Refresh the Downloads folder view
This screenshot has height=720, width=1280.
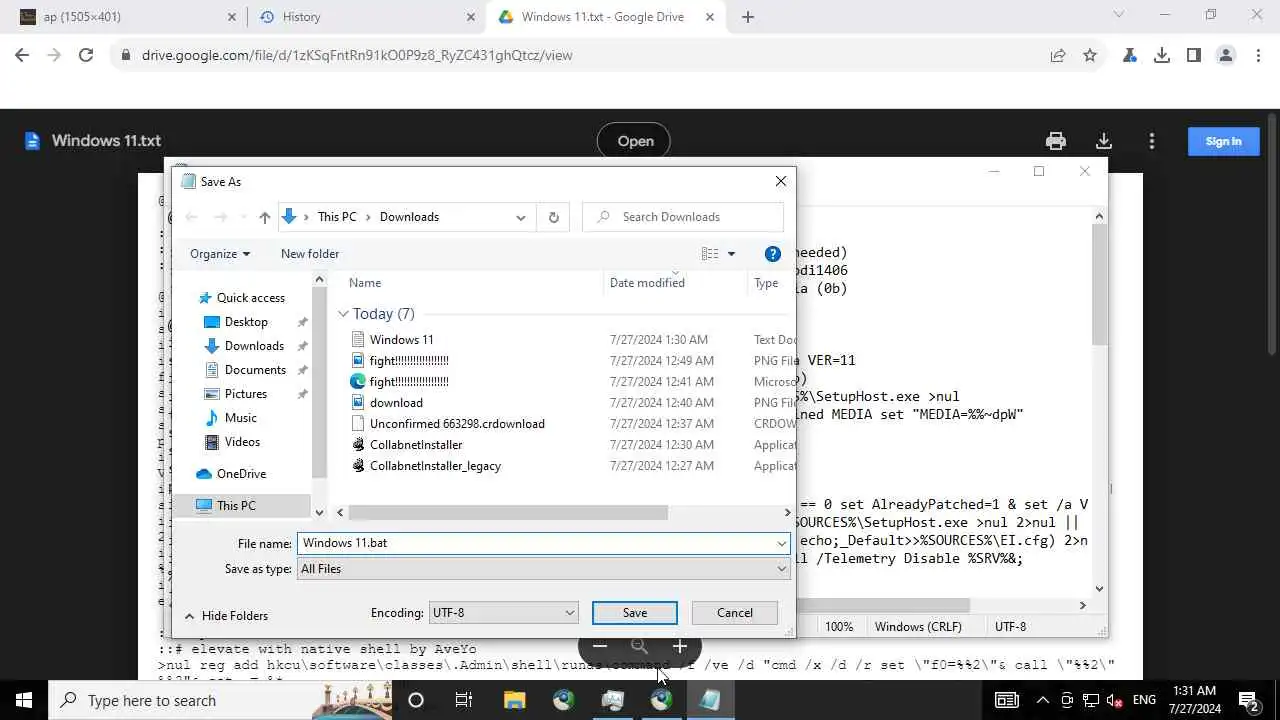tap(554, 217)
